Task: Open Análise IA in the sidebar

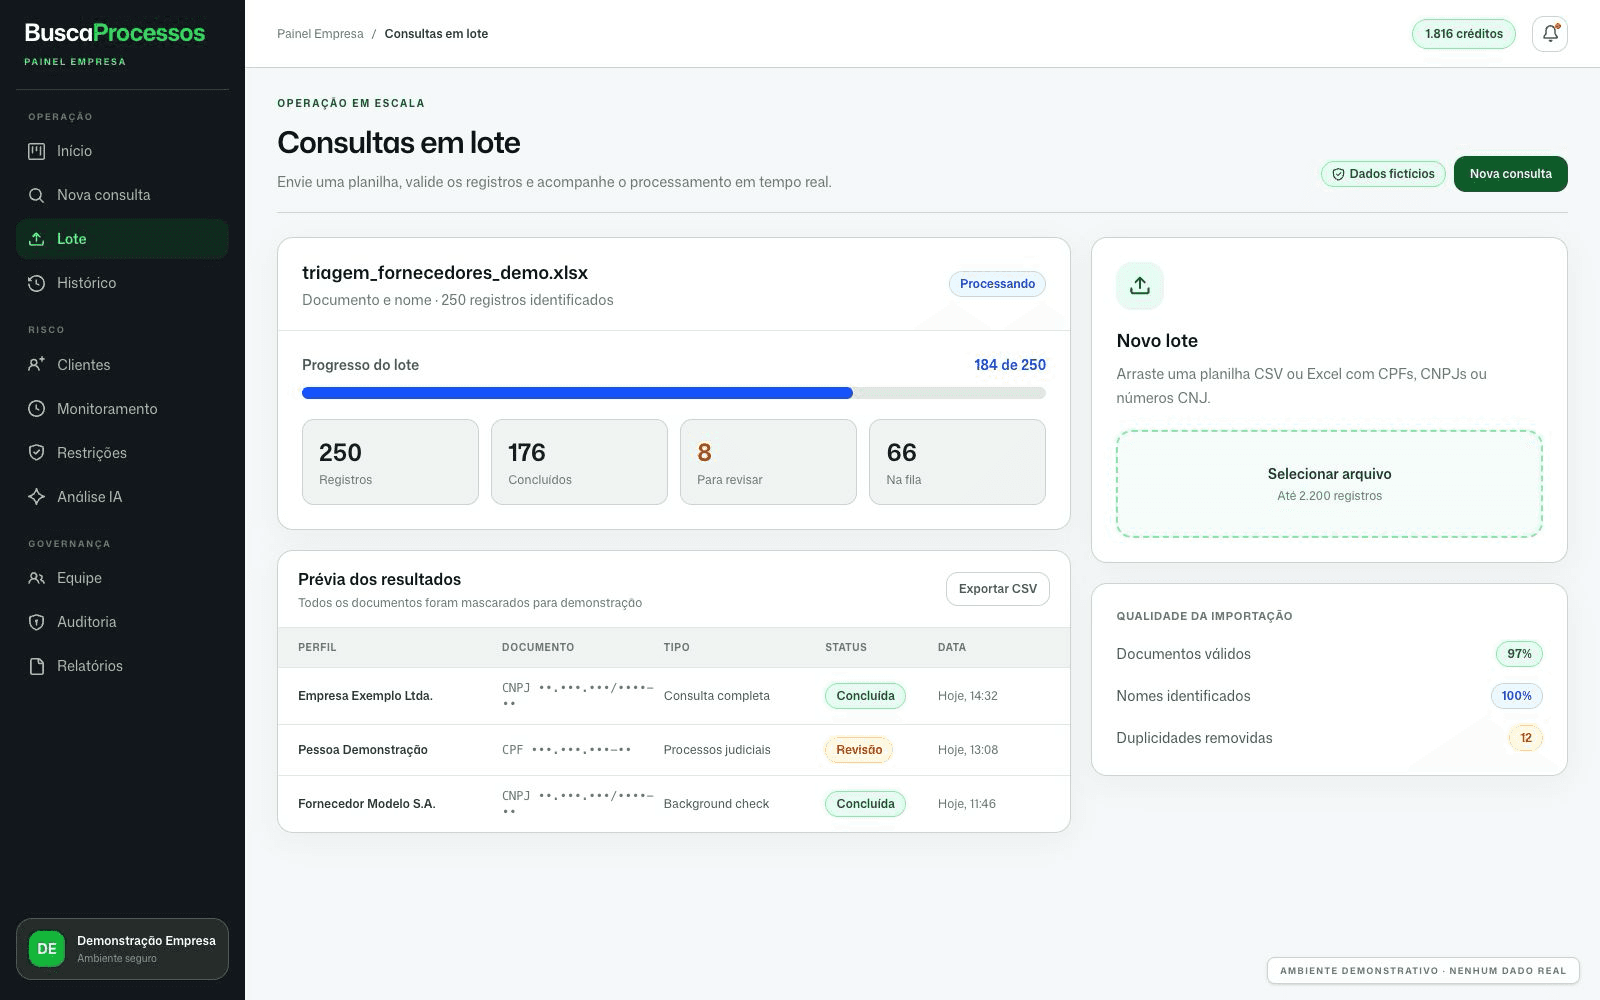Action: pyautogui.click(x=122, y=497)
